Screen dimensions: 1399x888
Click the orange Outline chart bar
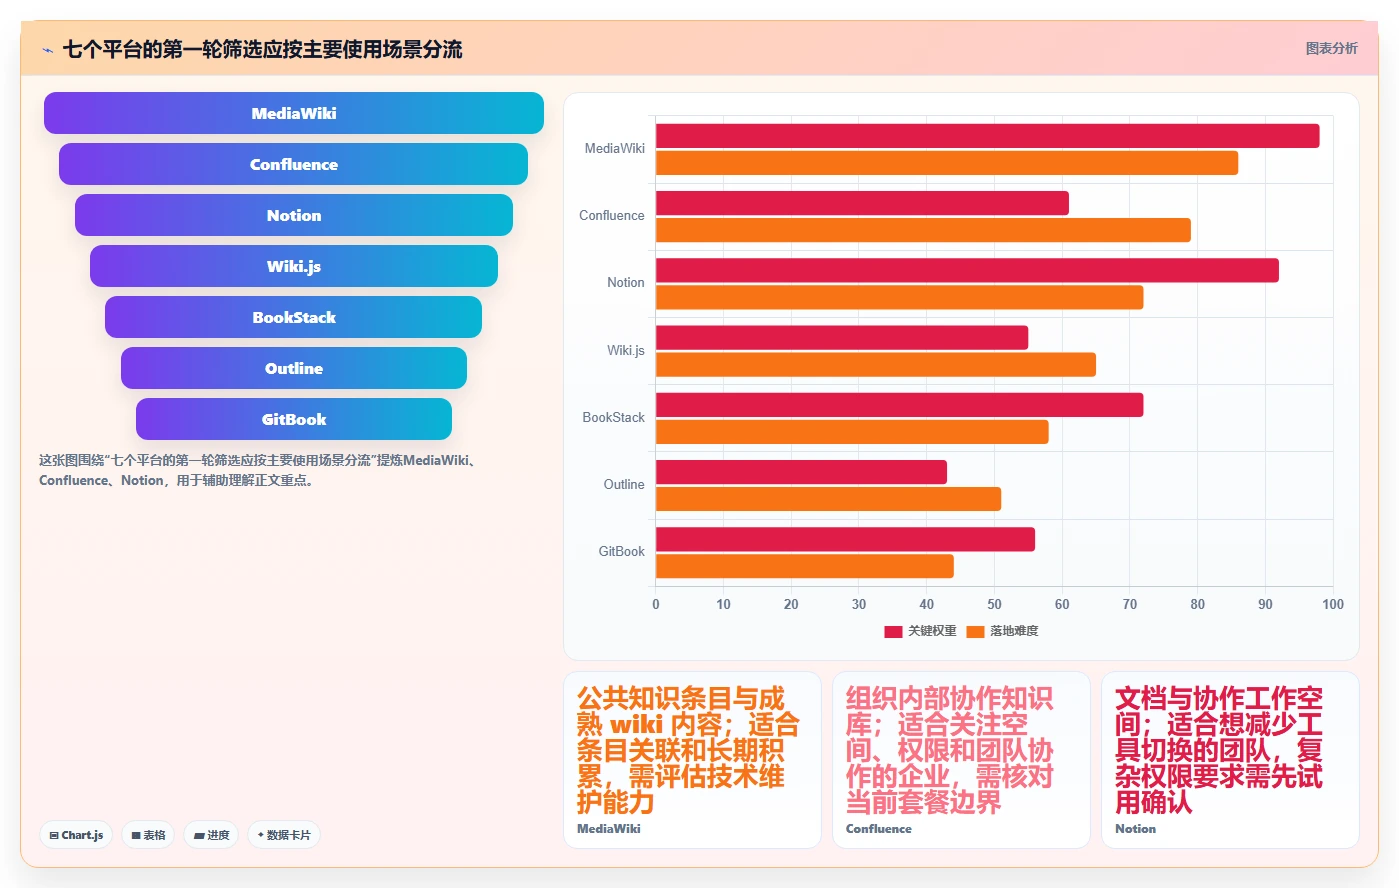coord(828,499)
